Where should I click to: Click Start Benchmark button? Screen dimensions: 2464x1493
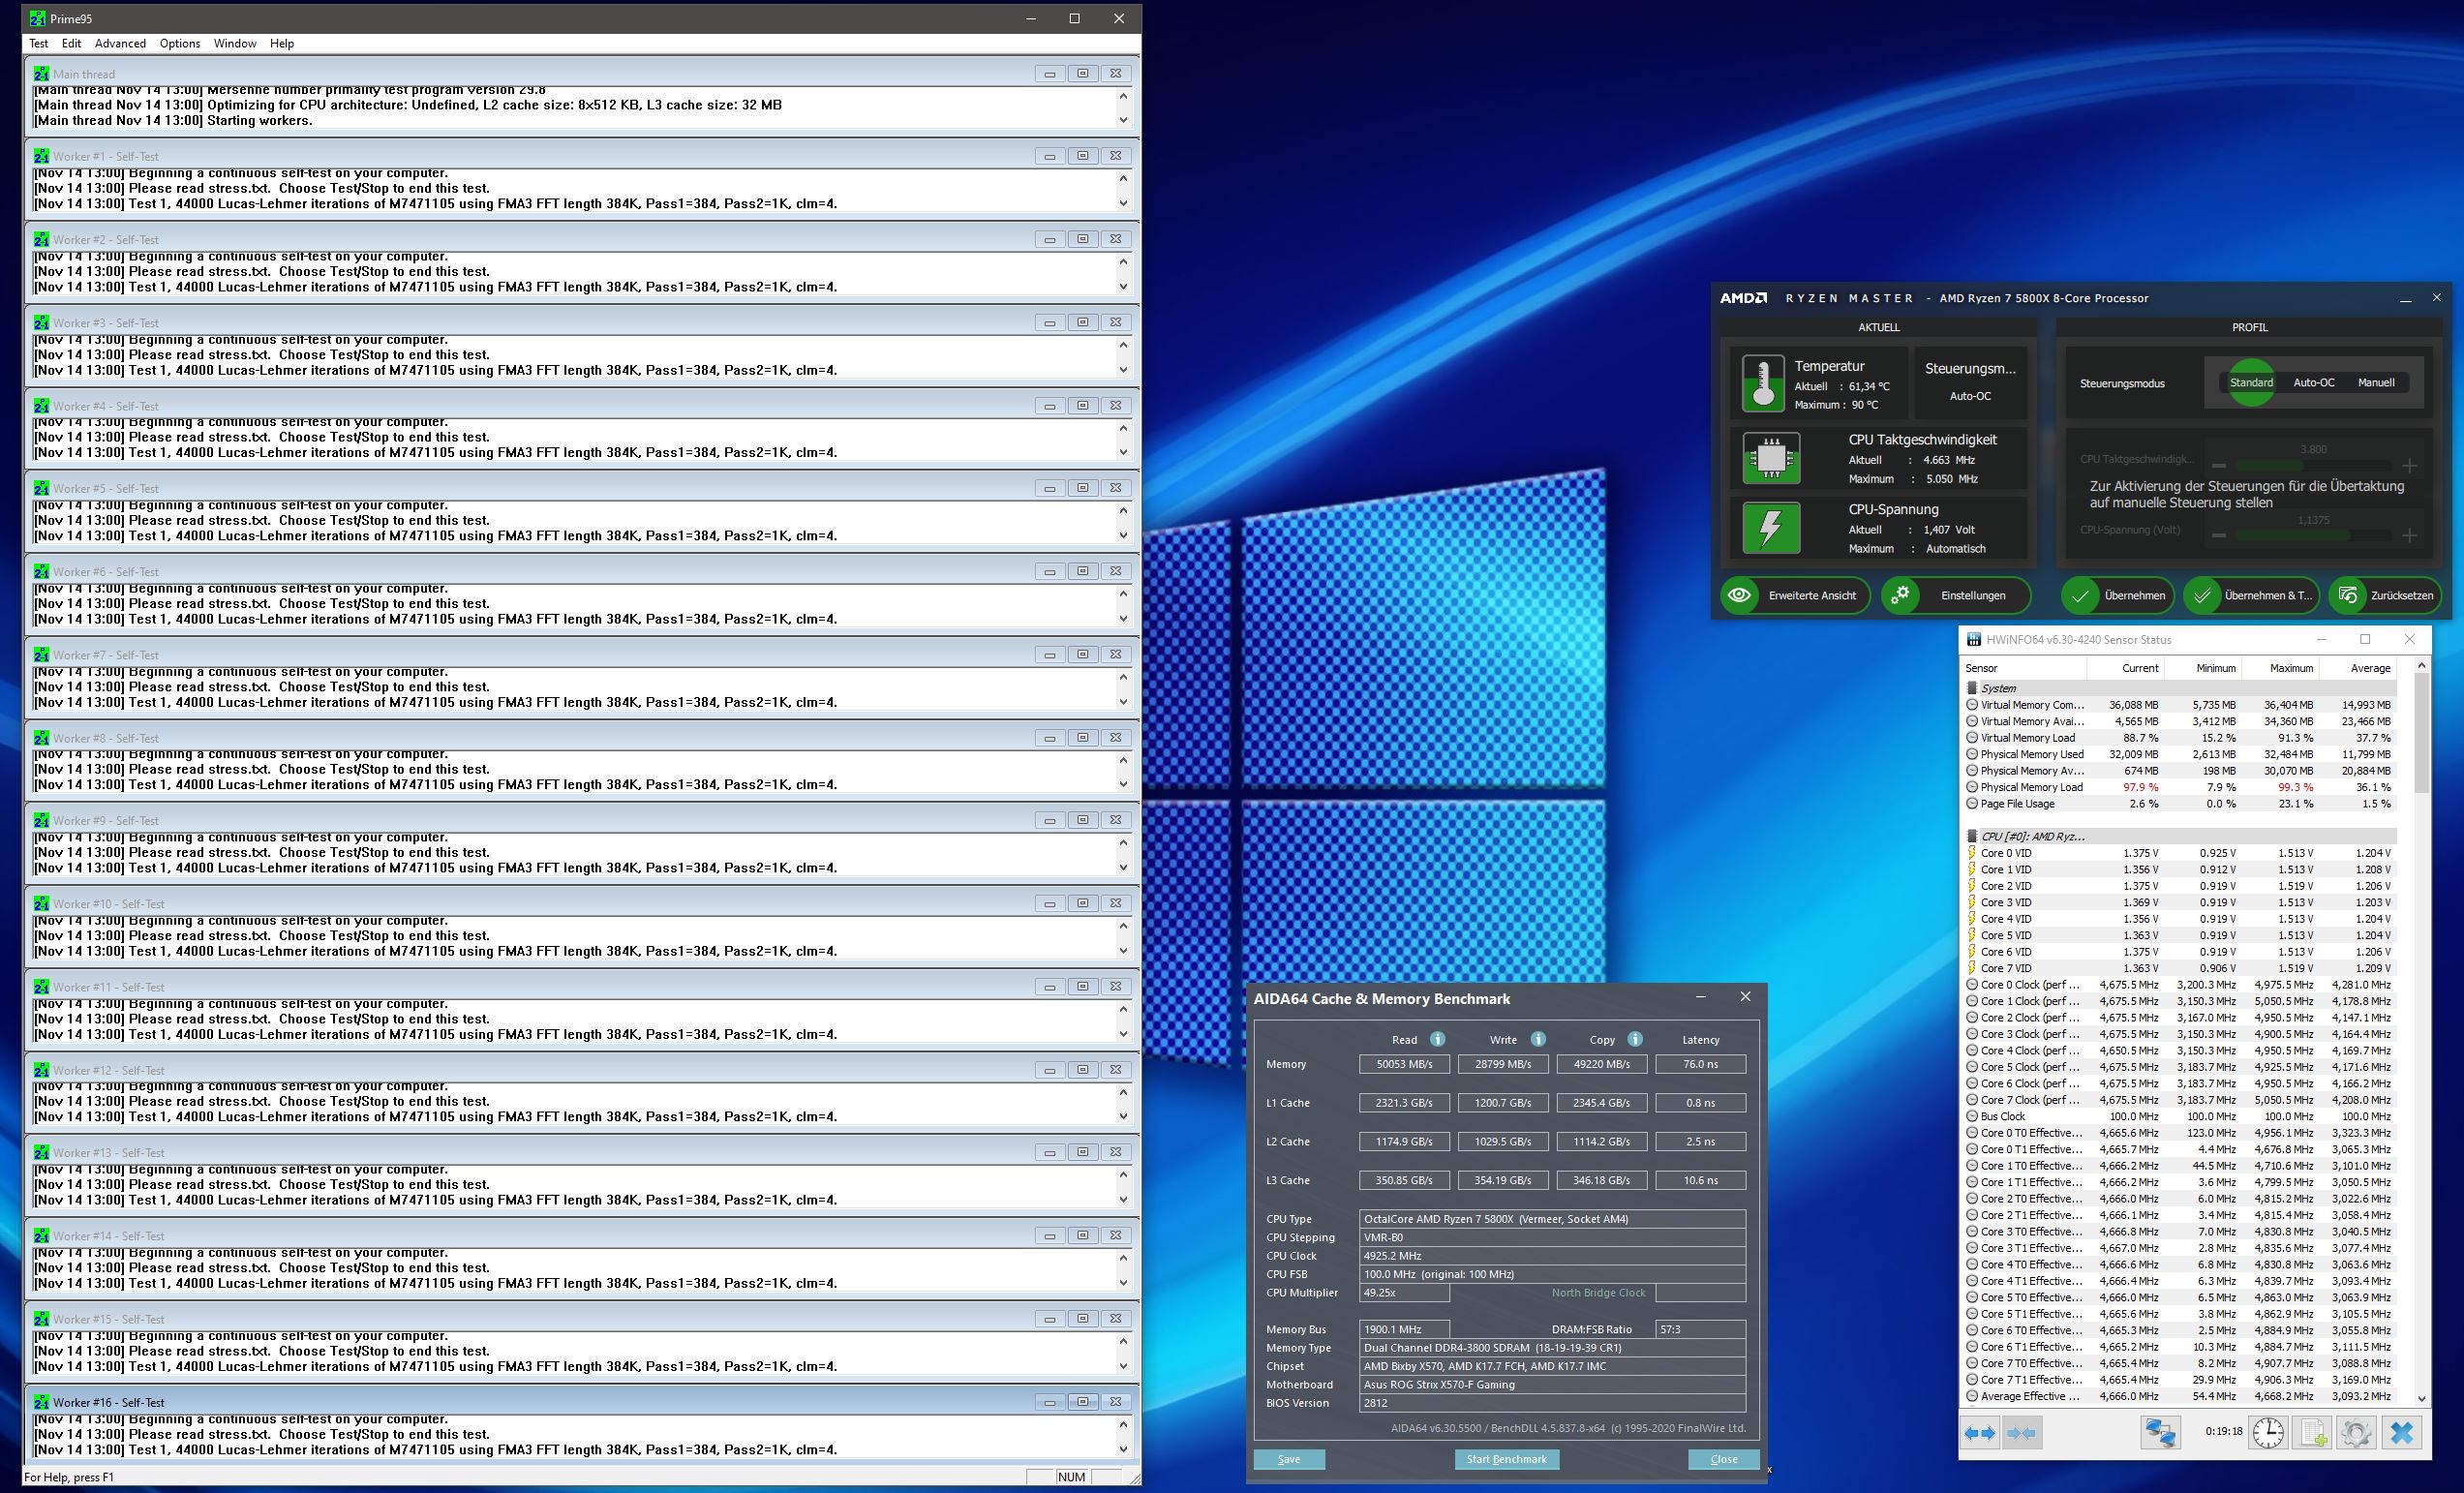(x=1506, y=1459)
